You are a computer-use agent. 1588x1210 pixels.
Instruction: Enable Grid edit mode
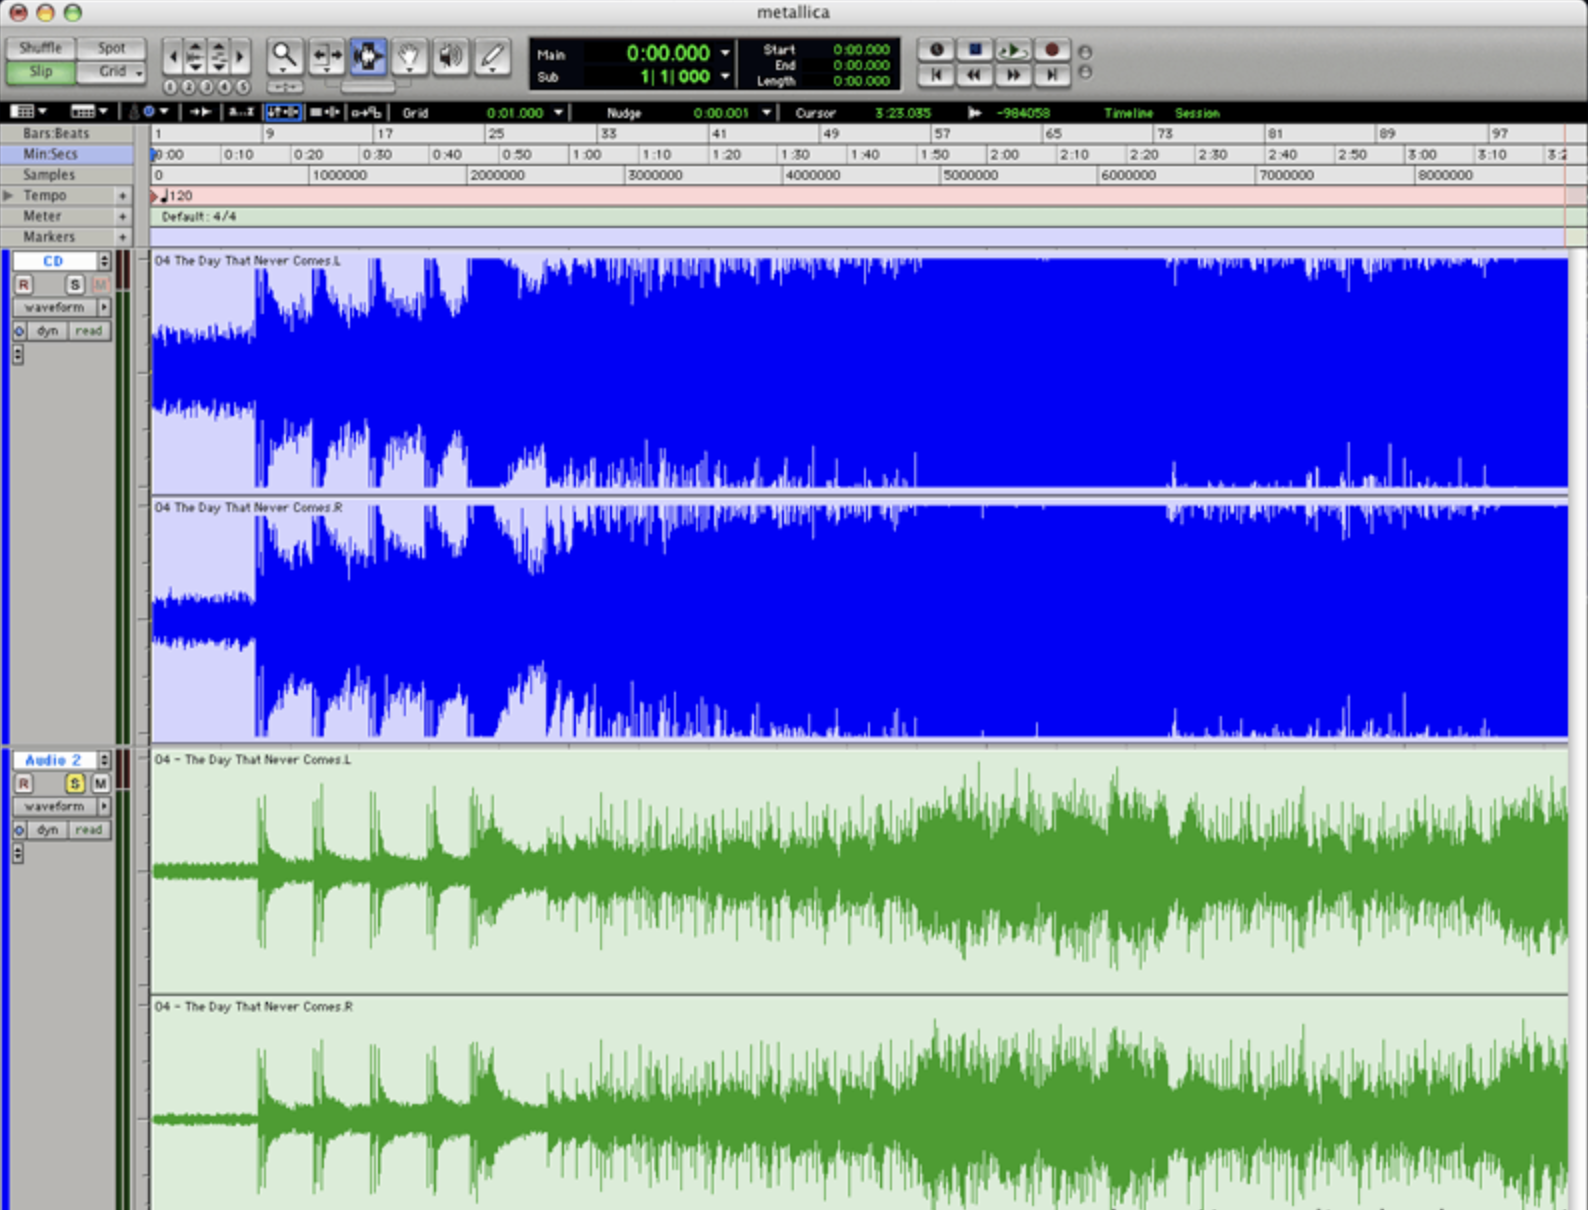click(x=111, y=72)
